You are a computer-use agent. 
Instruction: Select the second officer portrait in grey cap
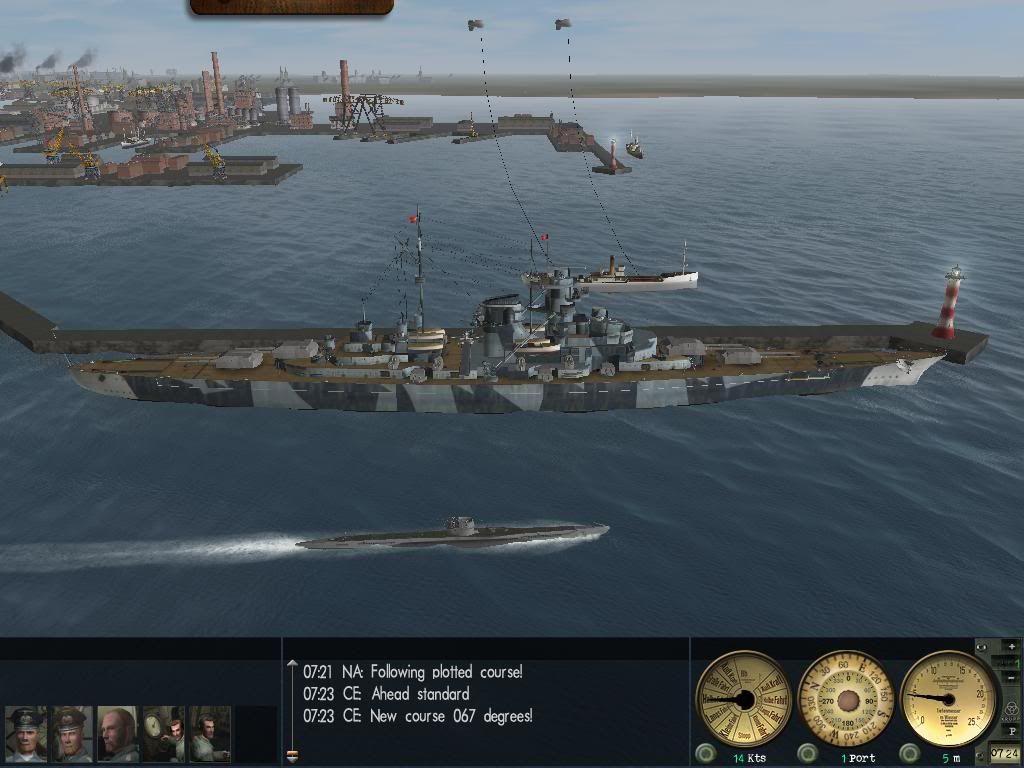pos(72,733)
